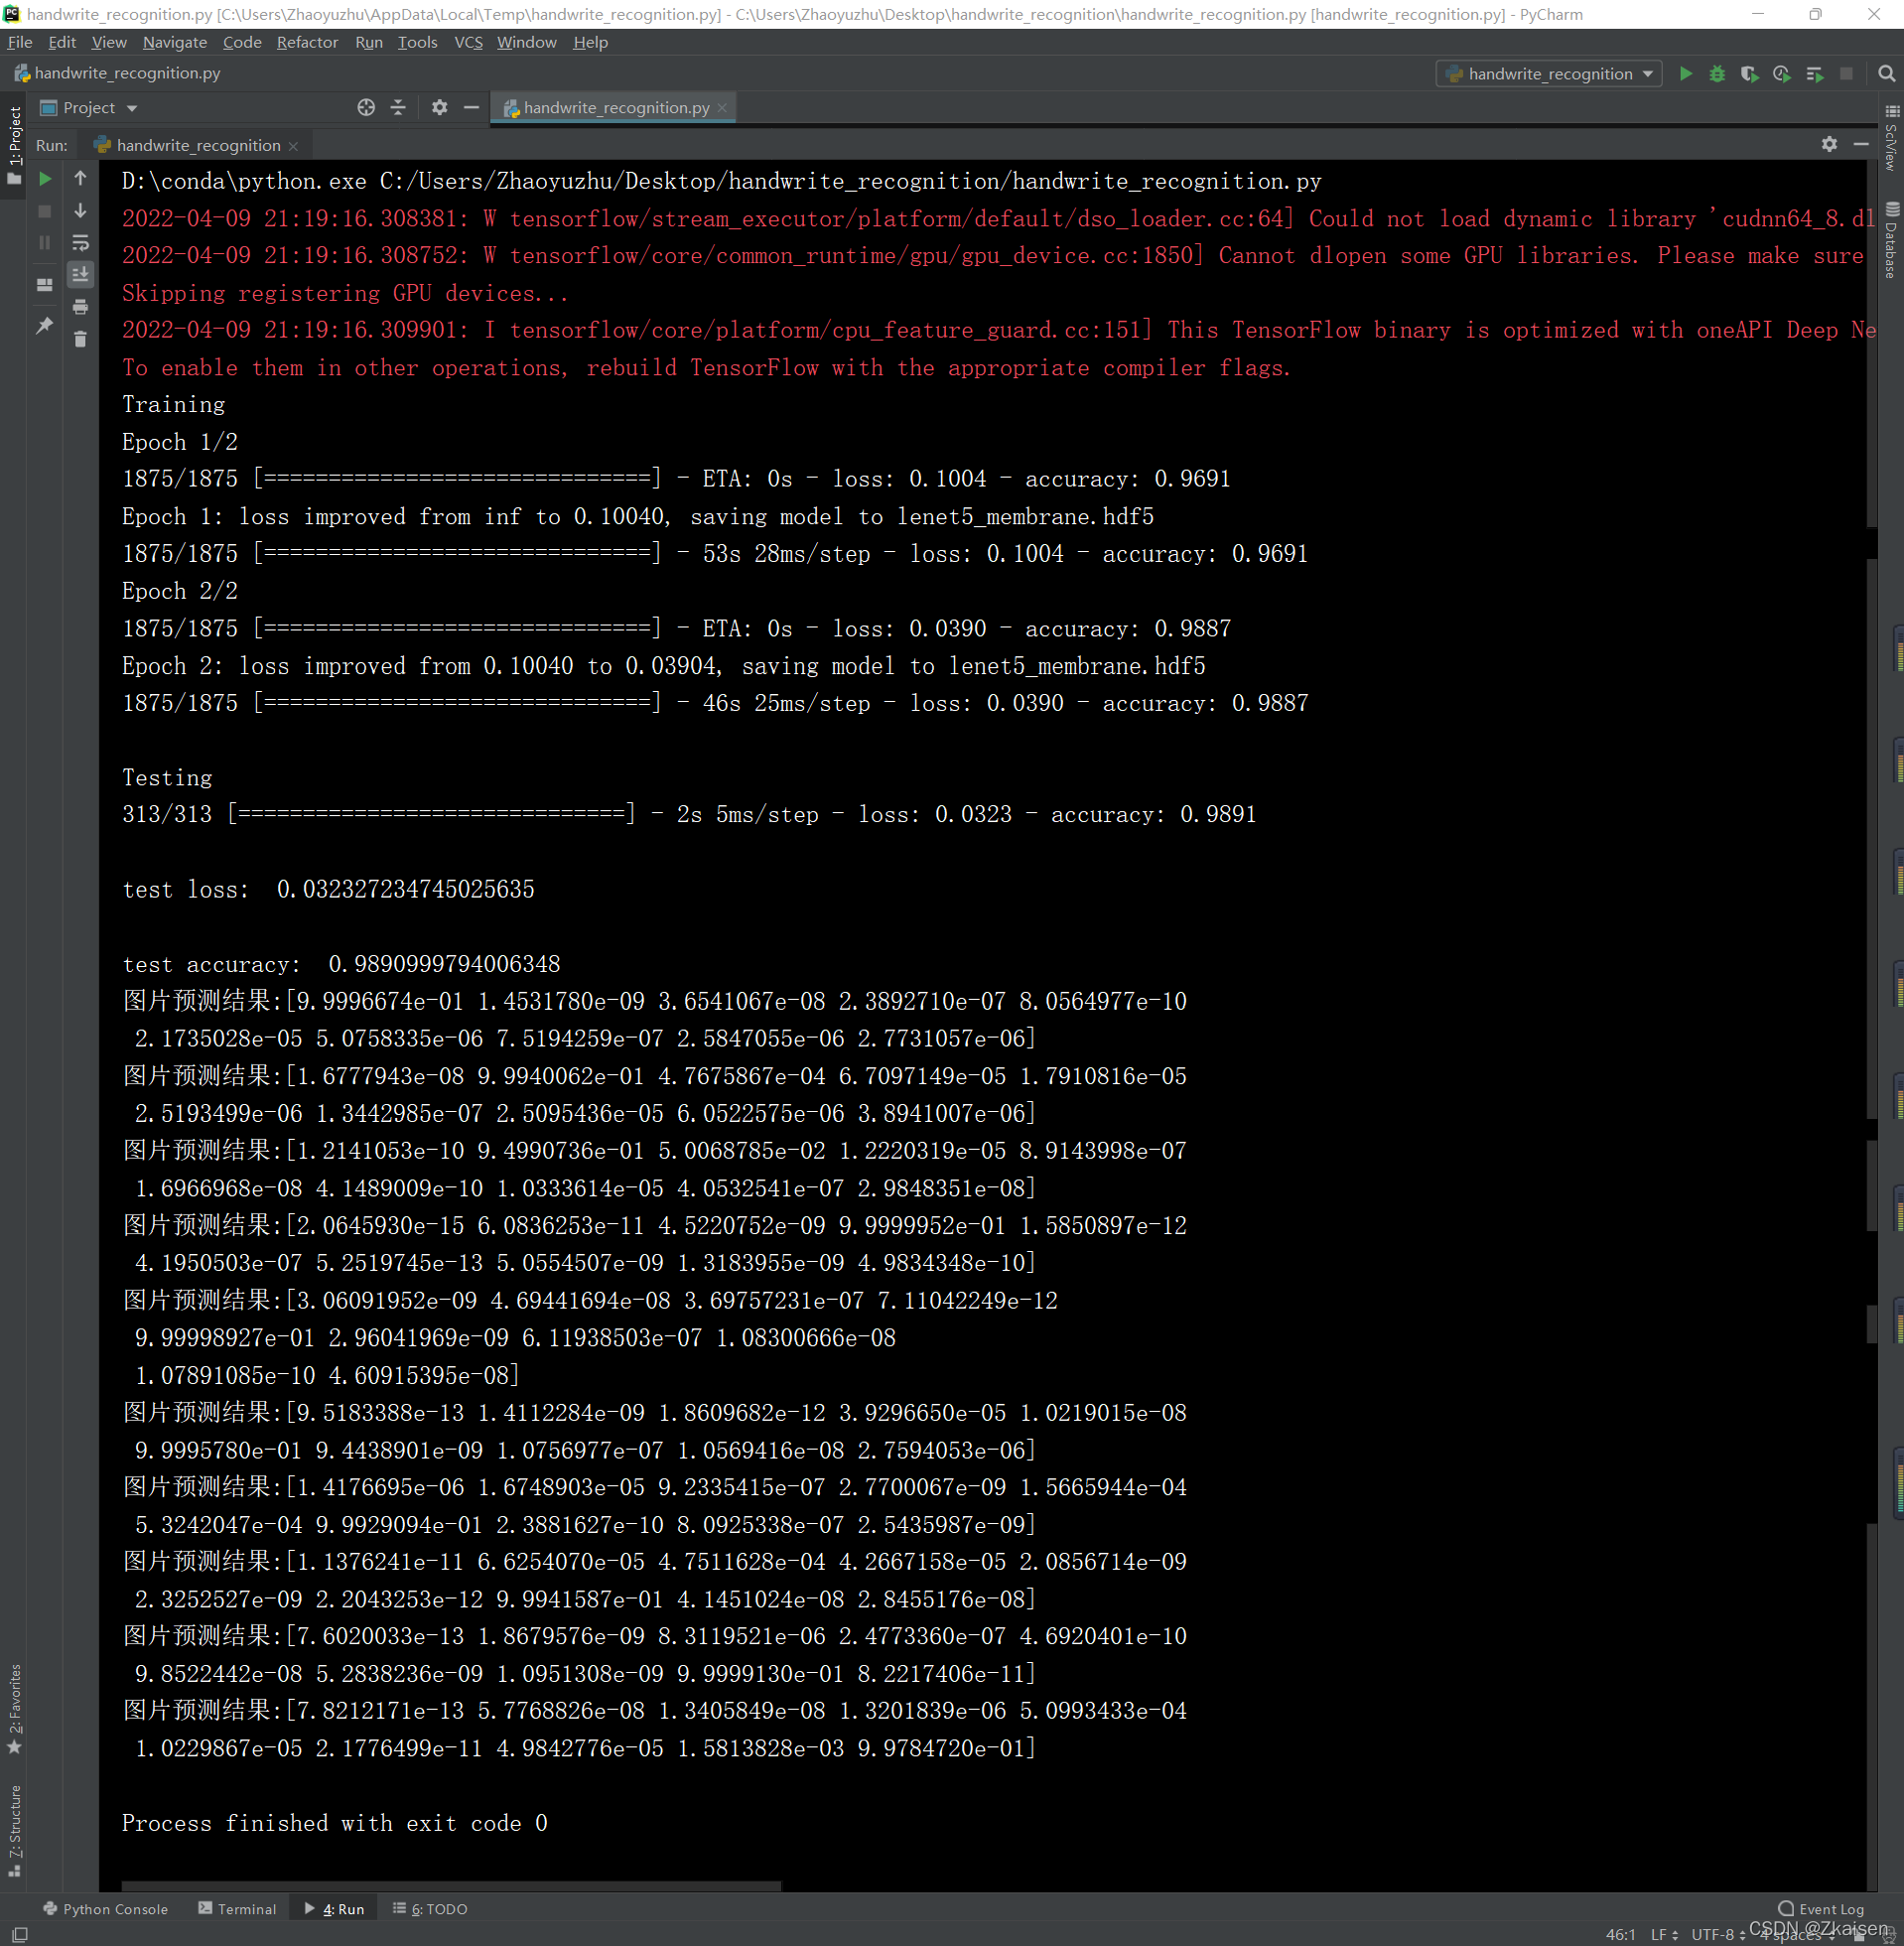Viewport: 1904px width, 1946px height.
Task: Open the Edit menu
Action: (62, 42)
